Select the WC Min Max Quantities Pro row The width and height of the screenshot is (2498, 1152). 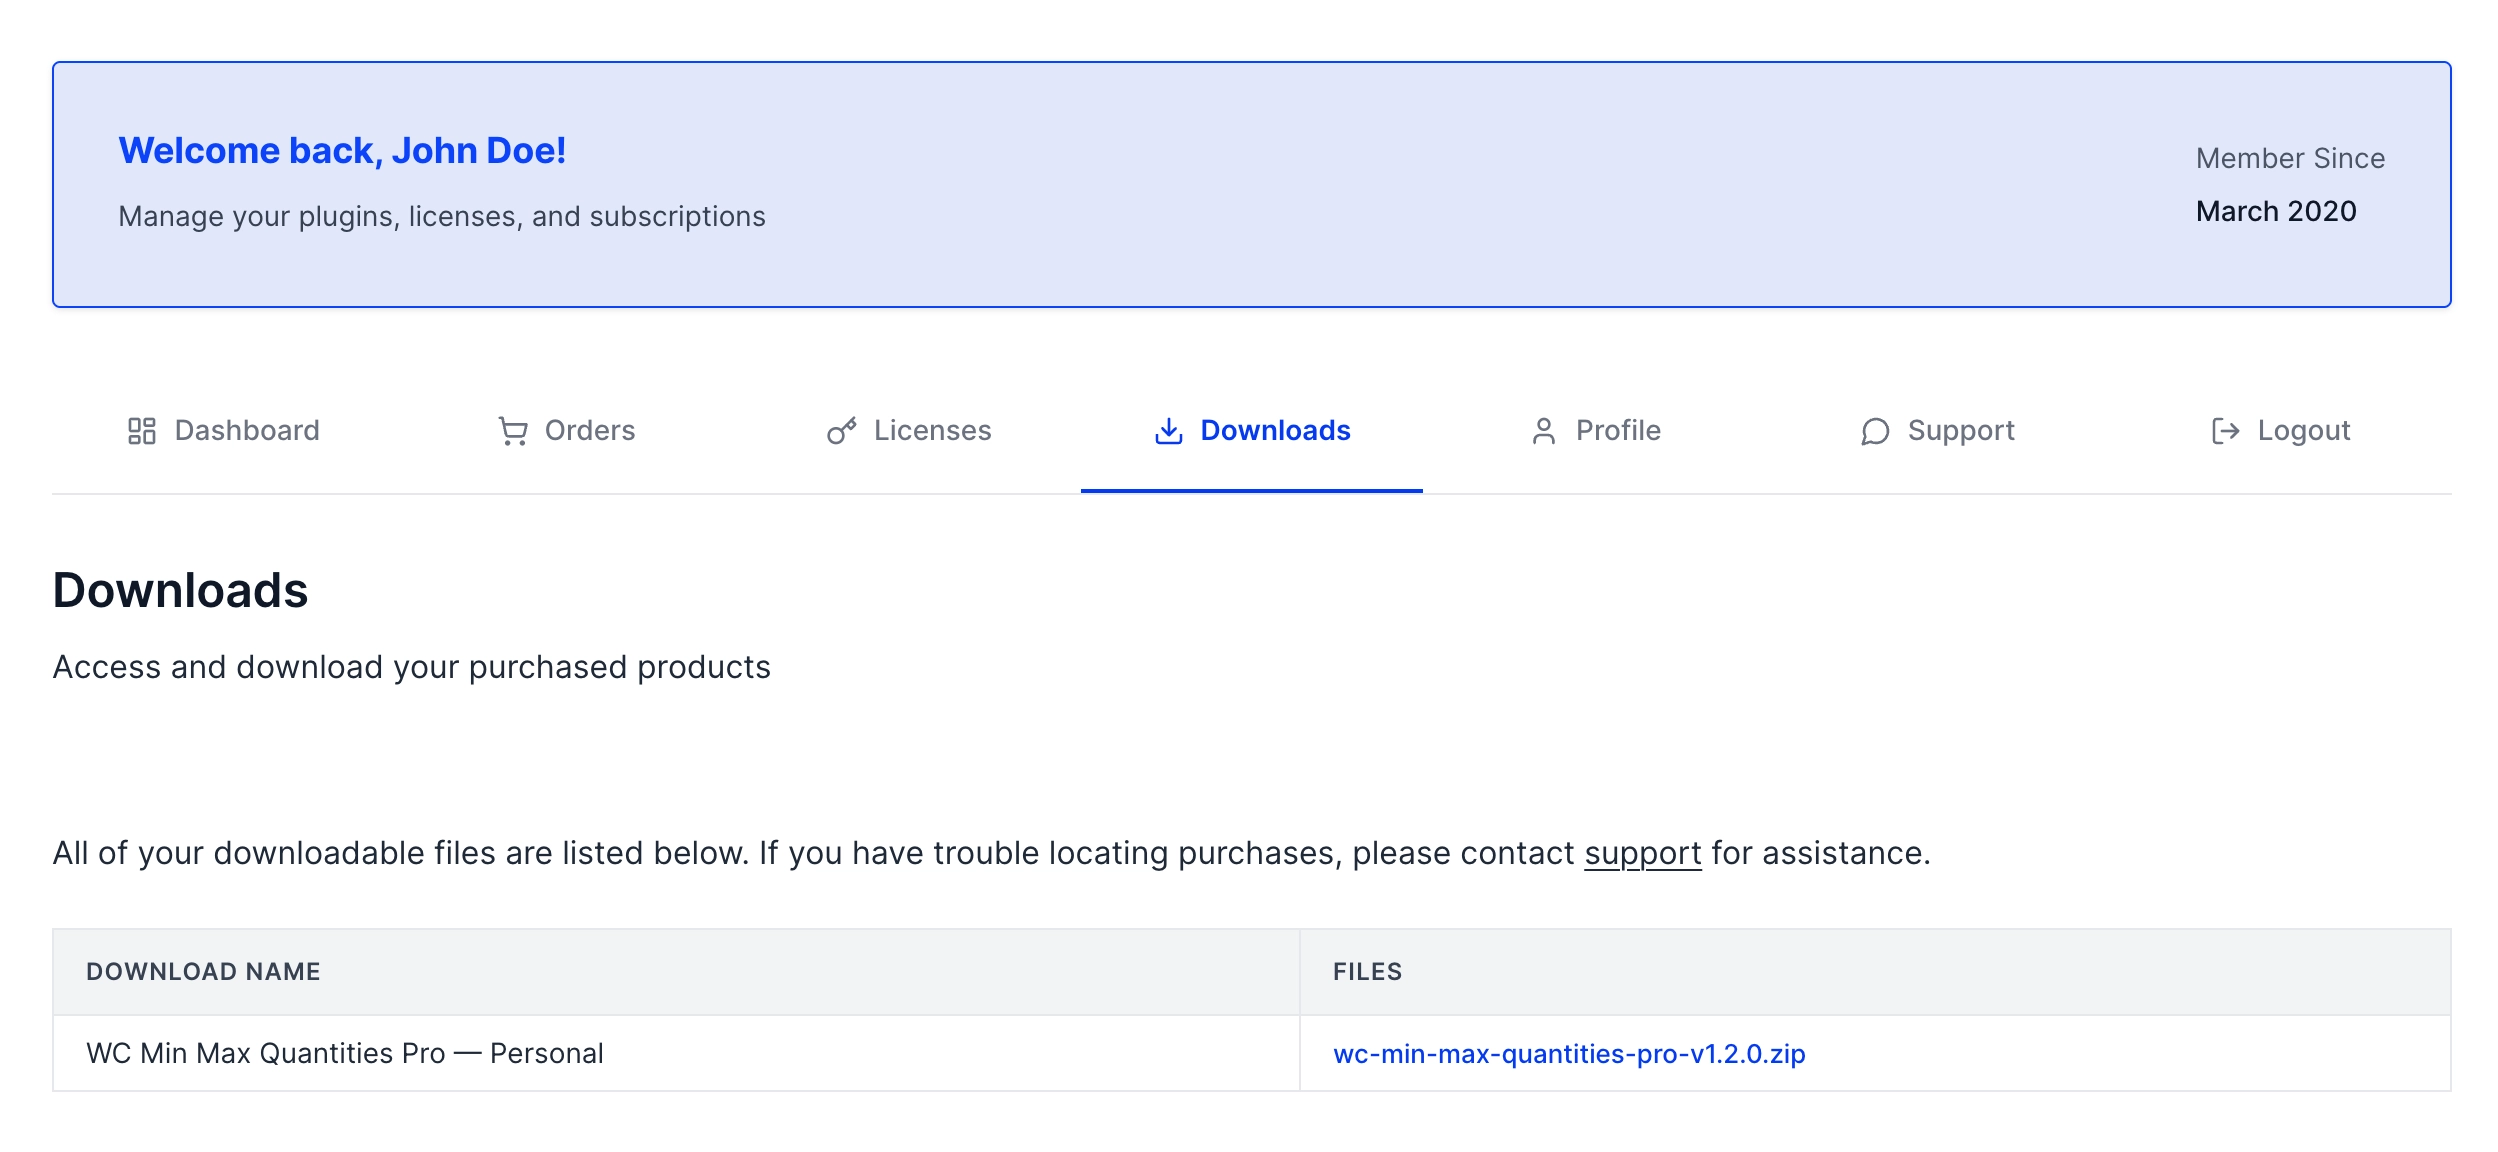point(344,1053)
